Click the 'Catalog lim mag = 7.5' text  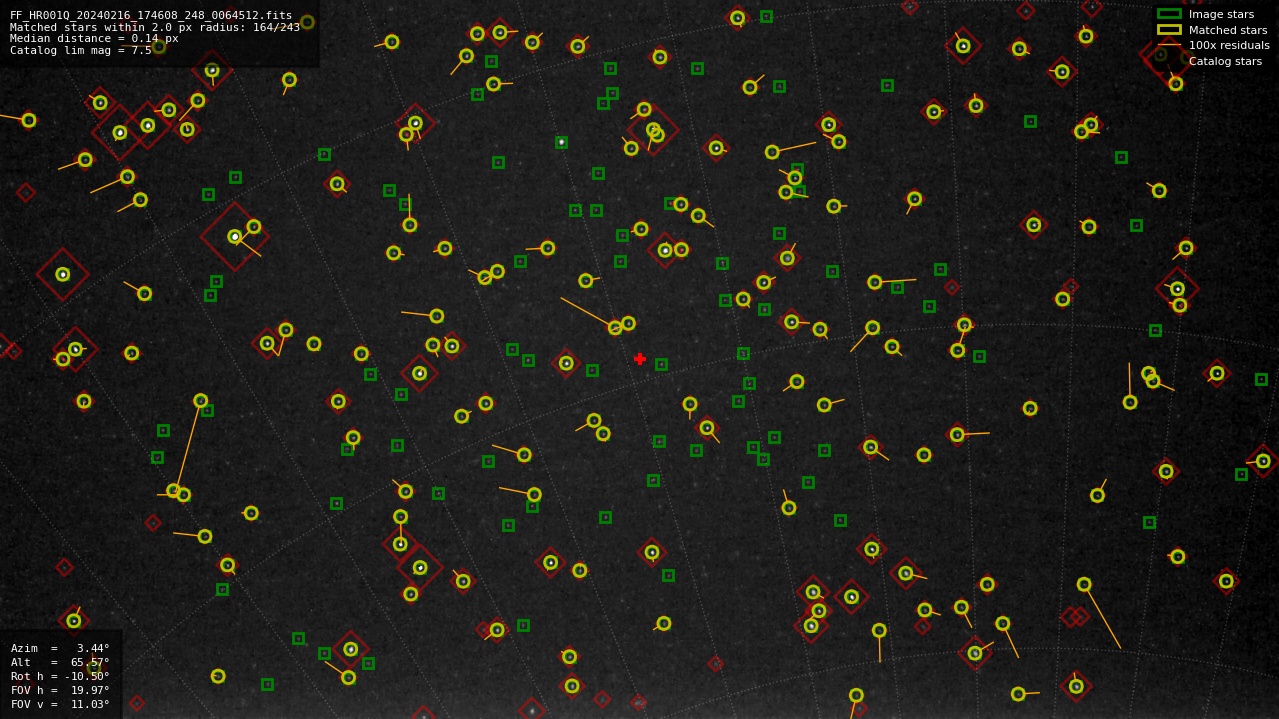point(81,50)
